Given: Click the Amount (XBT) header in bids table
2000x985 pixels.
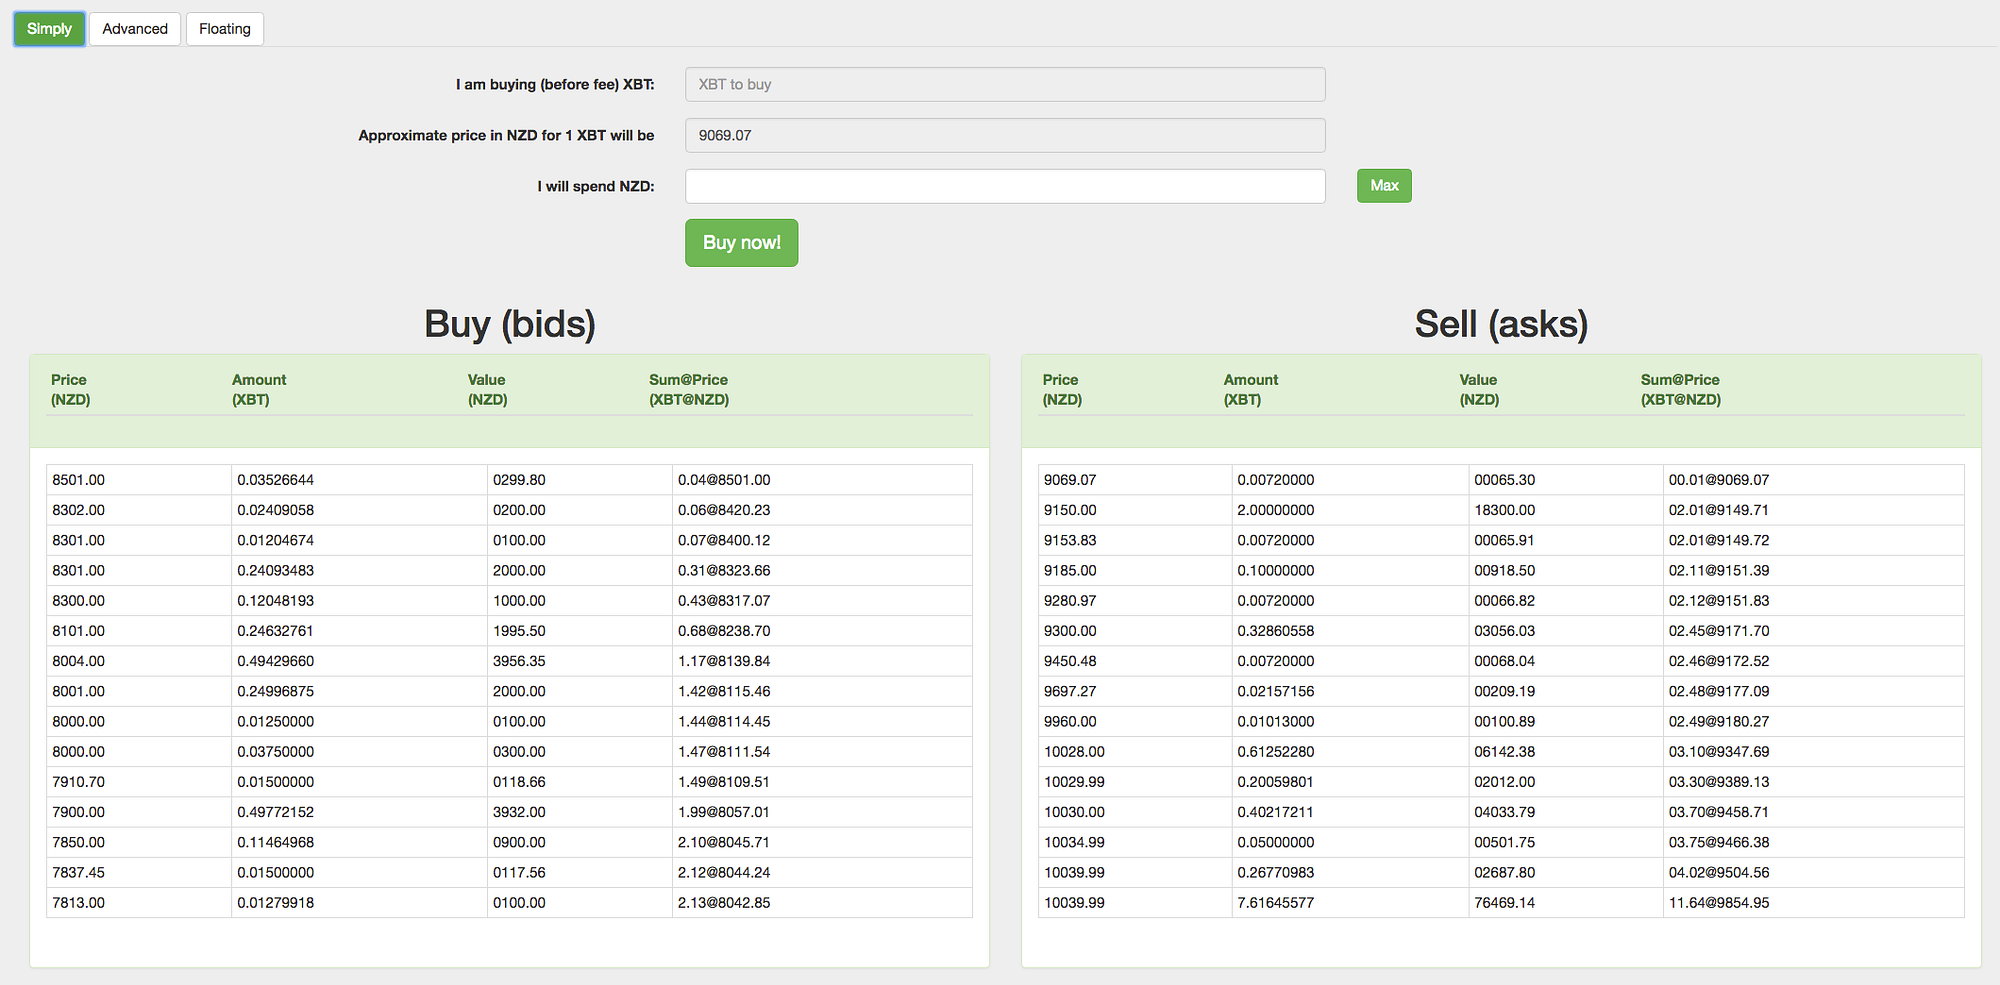Looking at the screenshot, I should coord(259,390).
